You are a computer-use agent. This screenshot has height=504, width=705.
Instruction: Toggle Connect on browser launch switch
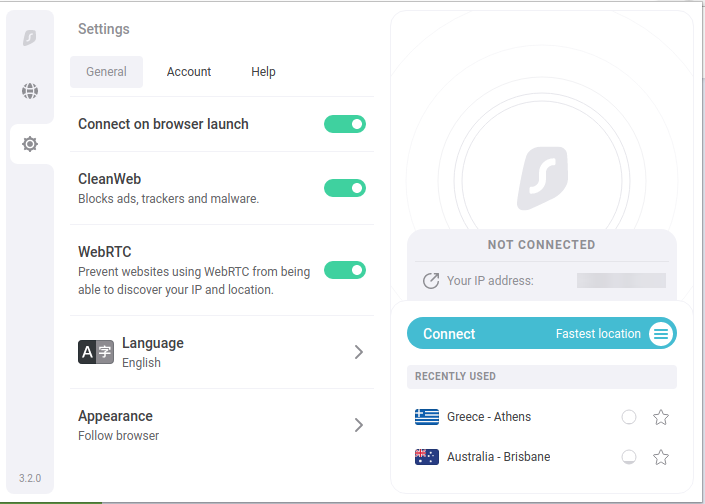tap(345, 124)
